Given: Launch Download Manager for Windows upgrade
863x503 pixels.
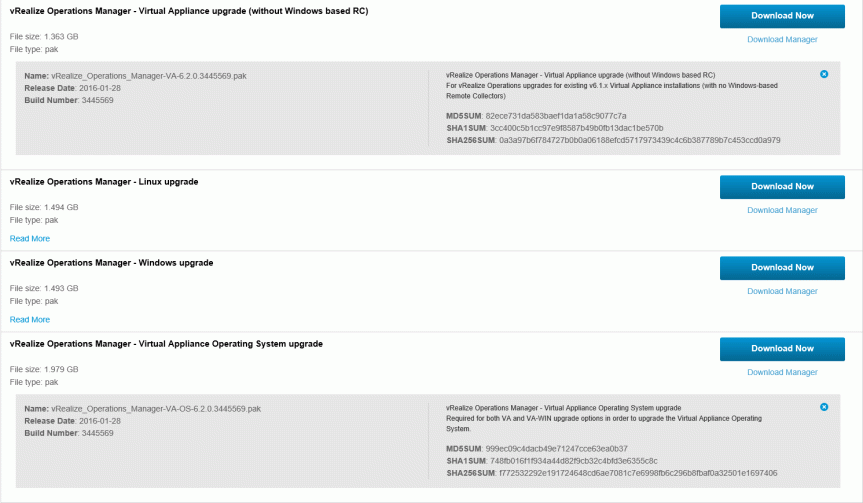Looking at the screenshot, I should click(782, 291).
